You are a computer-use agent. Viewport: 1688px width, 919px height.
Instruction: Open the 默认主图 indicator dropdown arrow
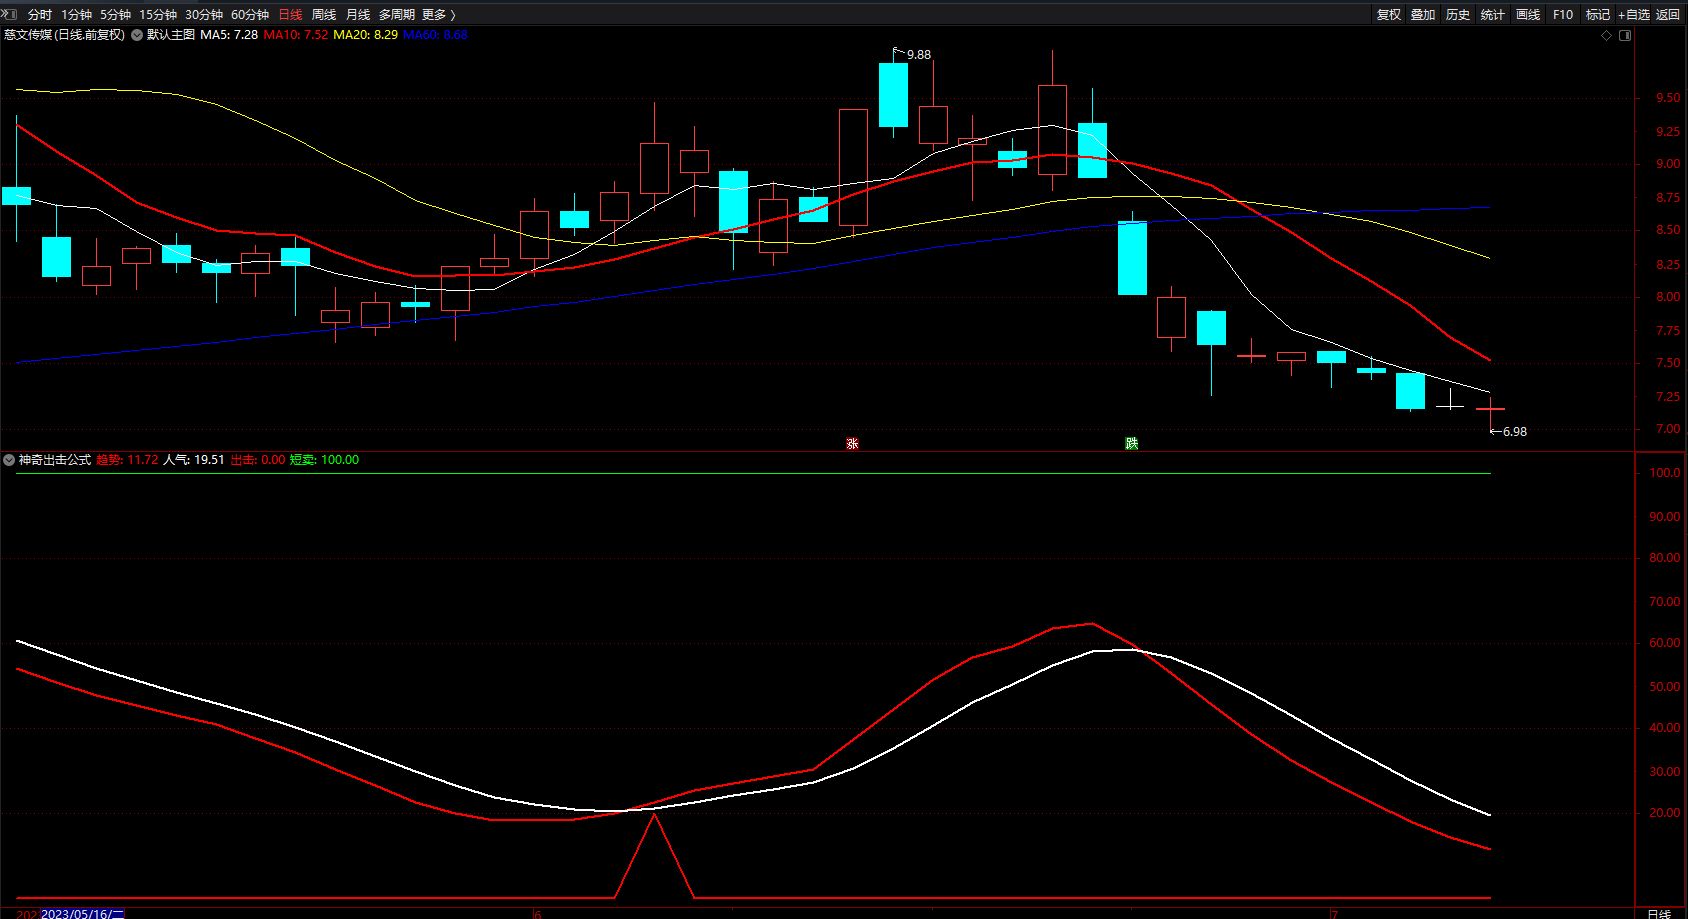pyautogui.click(x=137, y=35)
